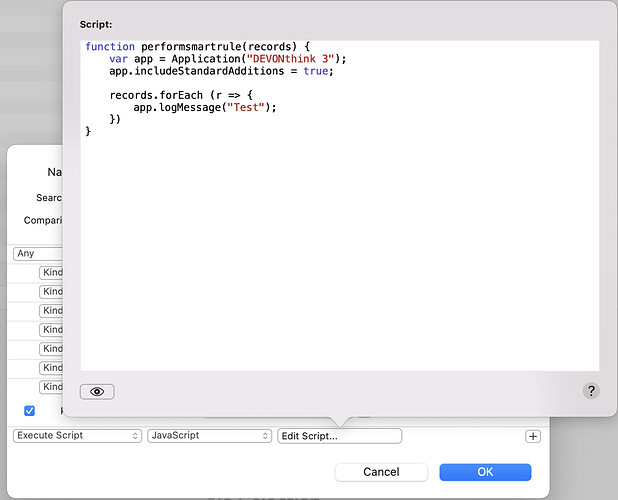
Task: Click the 'records.forEach (r => {' line
Action: (181, 95)
